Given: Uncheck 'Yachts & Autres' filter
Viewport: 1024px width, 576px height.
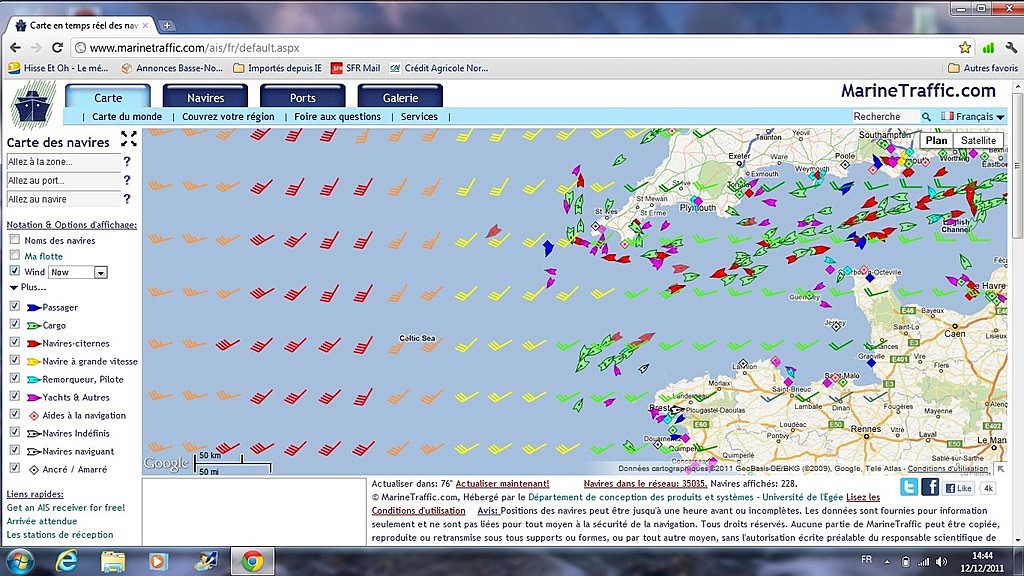Looking at the screenshot, I should (x=14, y=396).
